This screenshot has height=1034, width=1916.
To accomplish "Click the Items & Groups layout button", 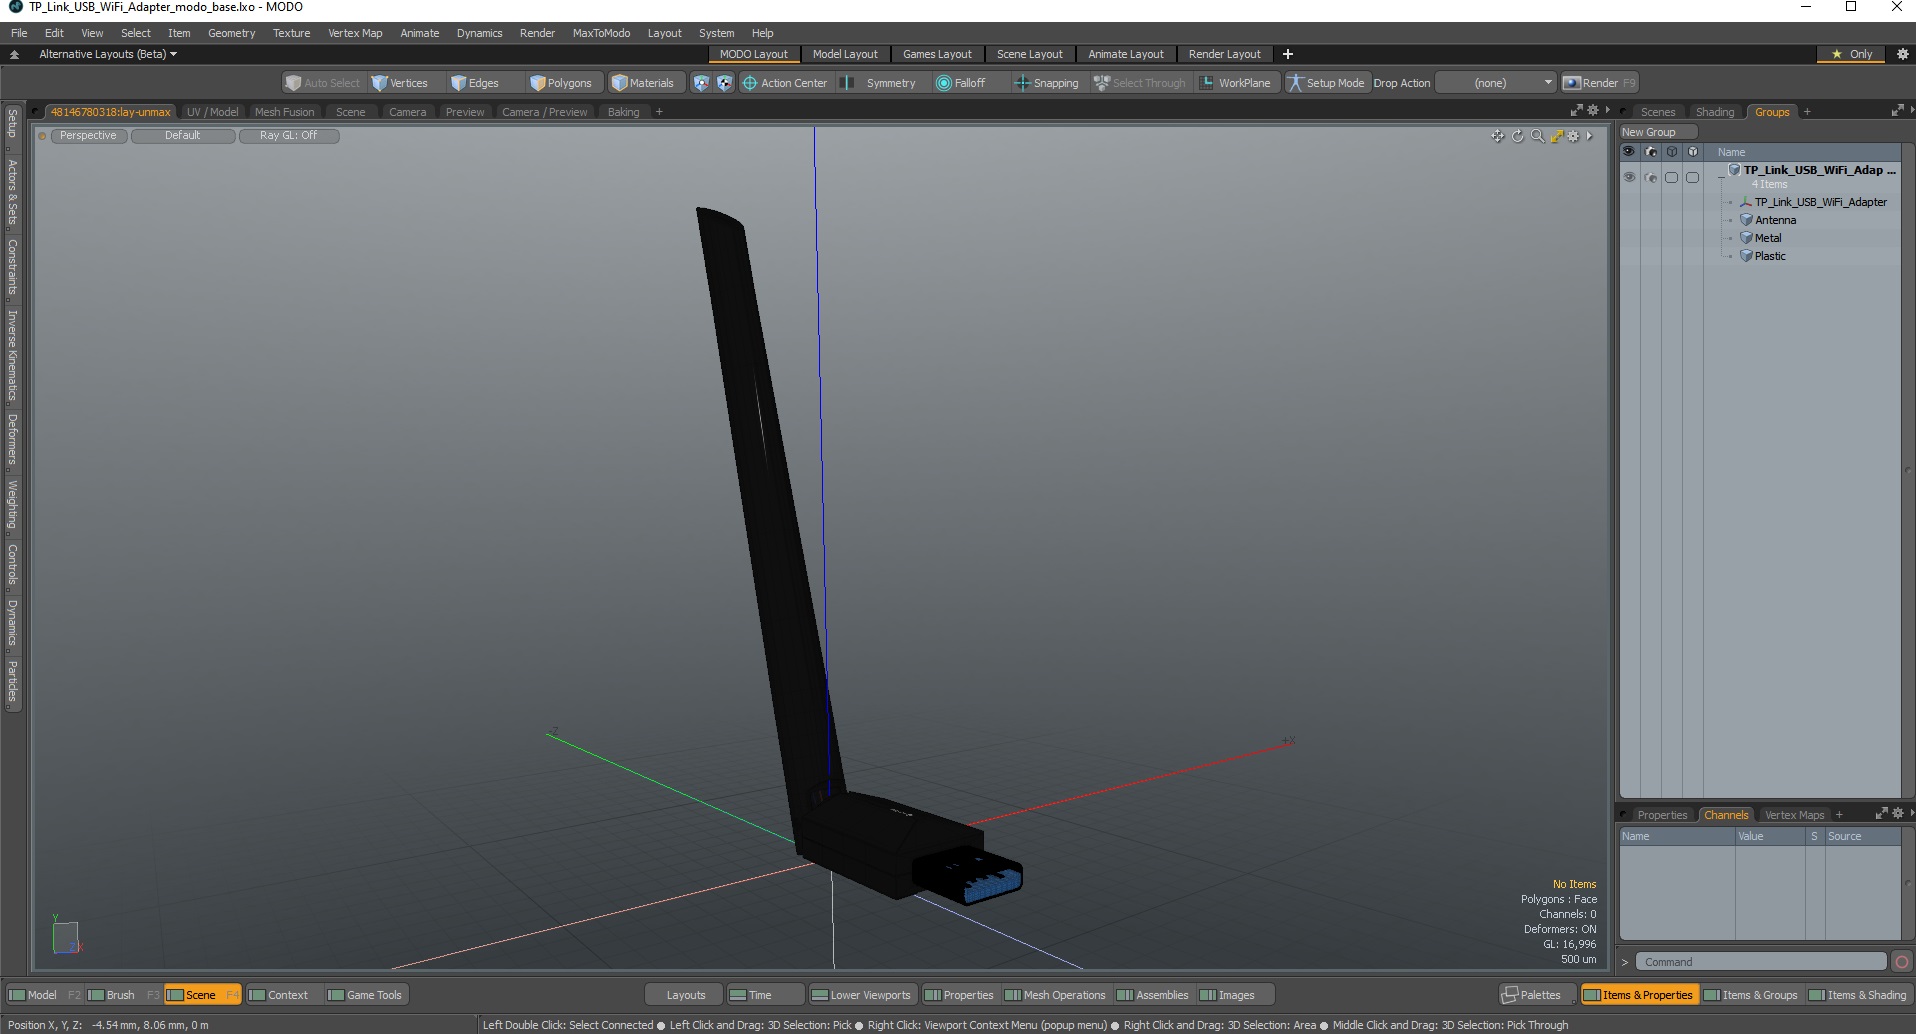I will click(x=1751, y=995).
